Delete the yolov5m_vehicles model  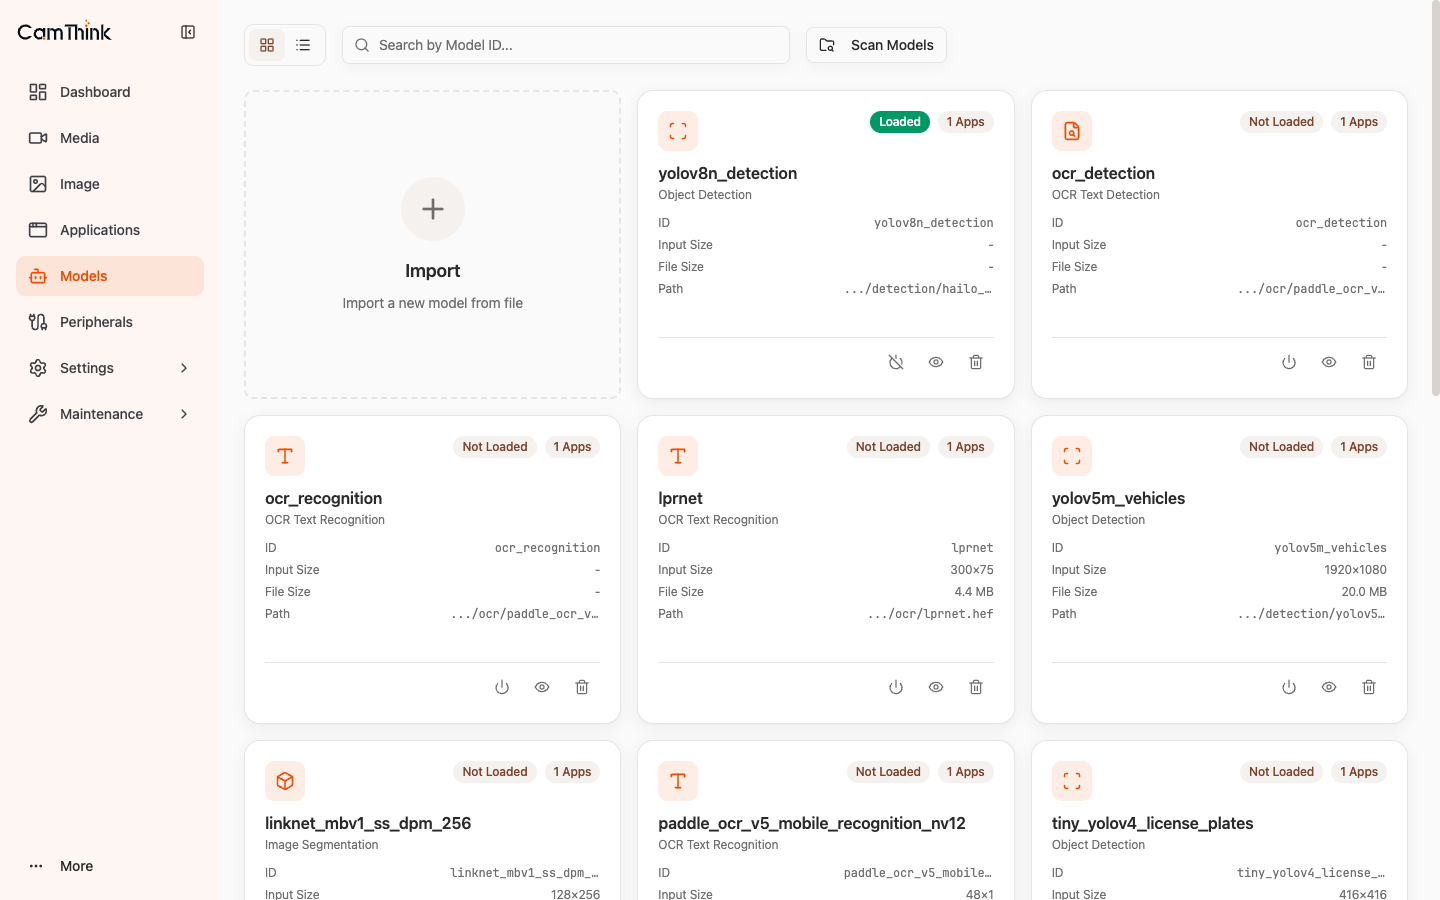(x=1369, y=687)
